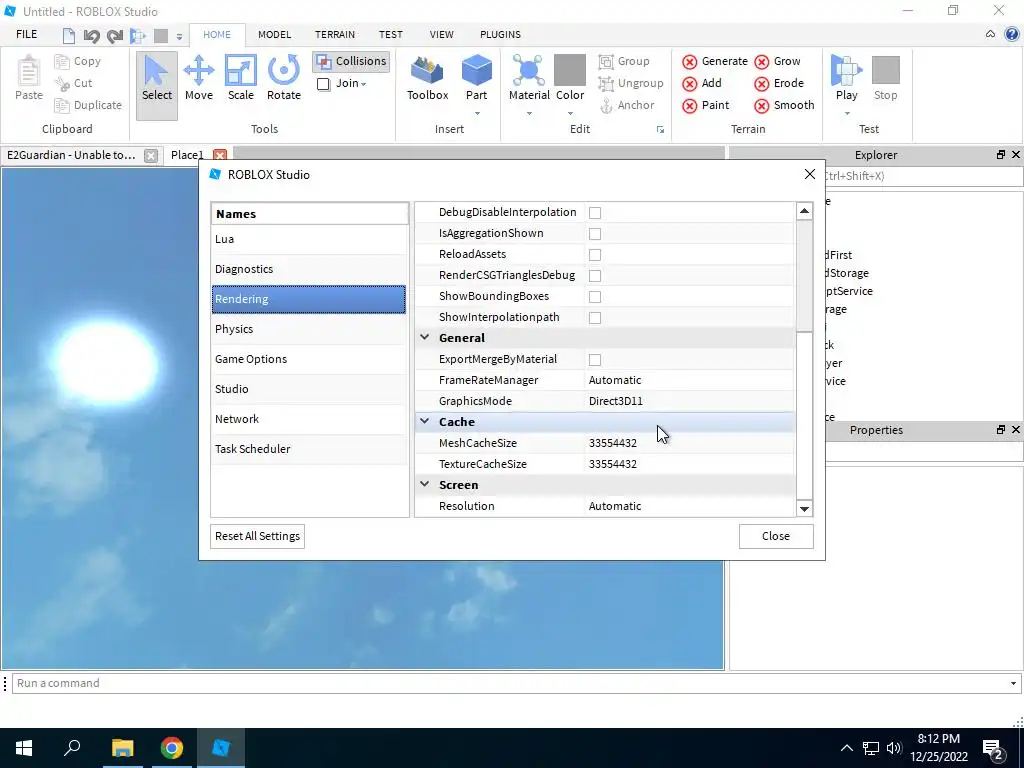Enable DebugDisableInterpolation checkbox
The width and height of the screenshot is (1024, 768).
tap(594, 212)
